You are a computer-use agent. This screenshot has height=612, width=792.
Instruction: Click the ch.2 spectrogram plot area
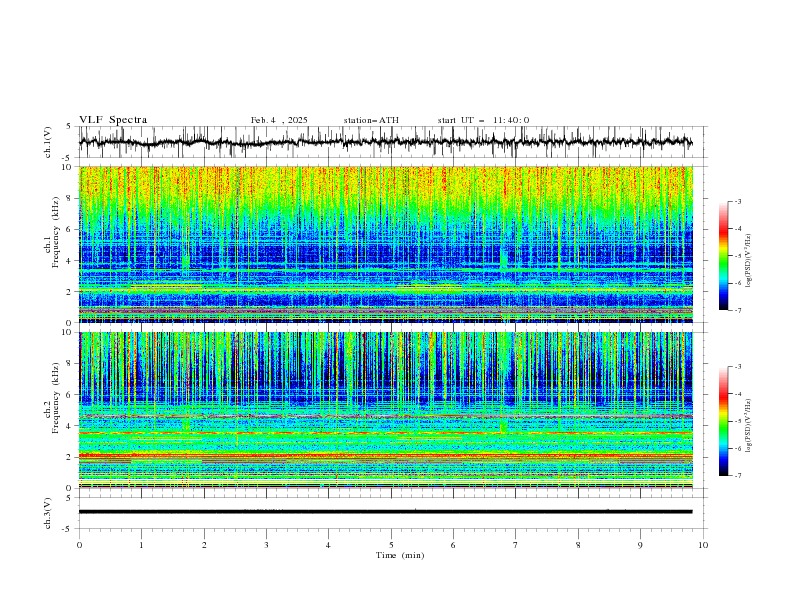[385, 410]
